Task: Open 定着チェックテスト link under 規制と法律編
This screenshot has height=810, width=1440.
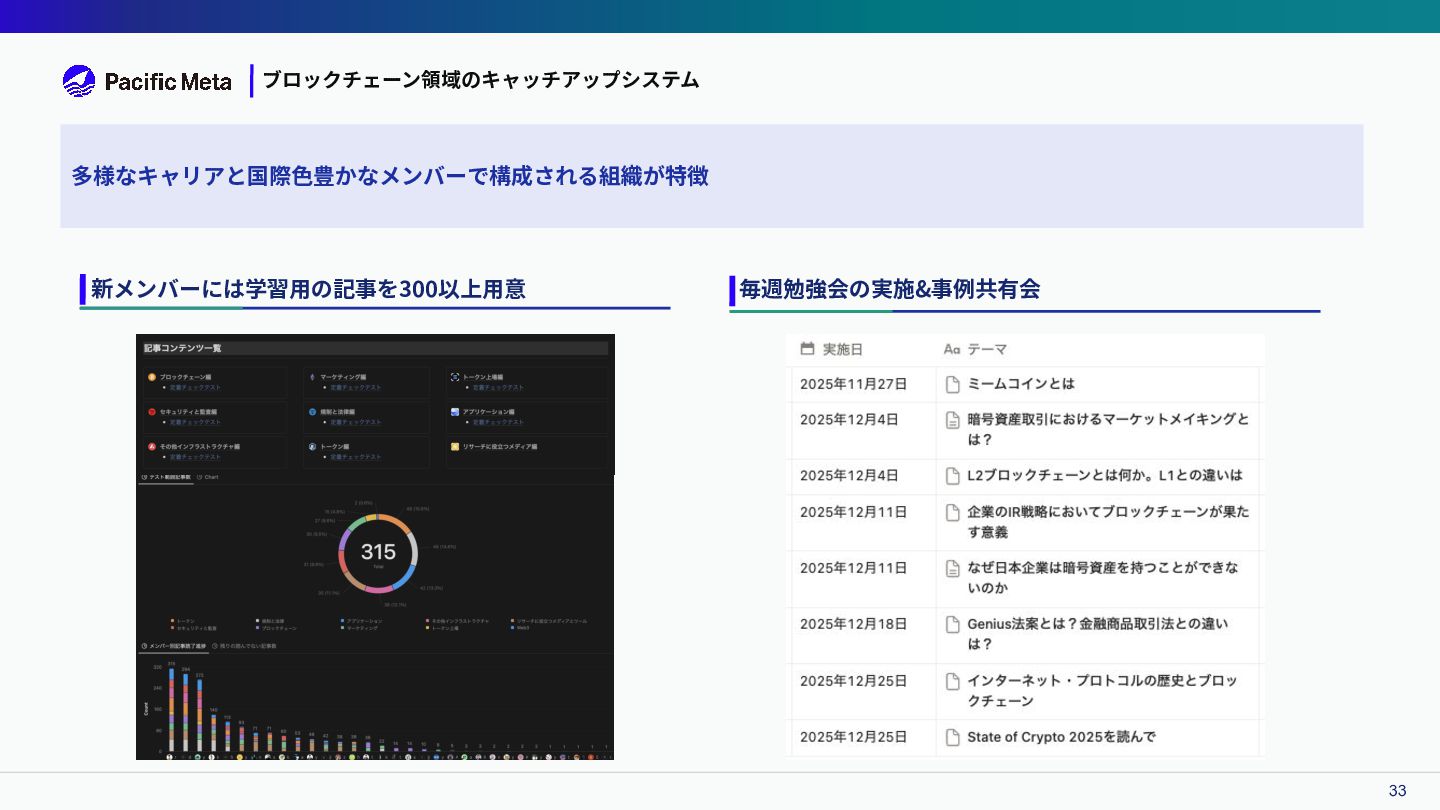Action: coord(356,422)
